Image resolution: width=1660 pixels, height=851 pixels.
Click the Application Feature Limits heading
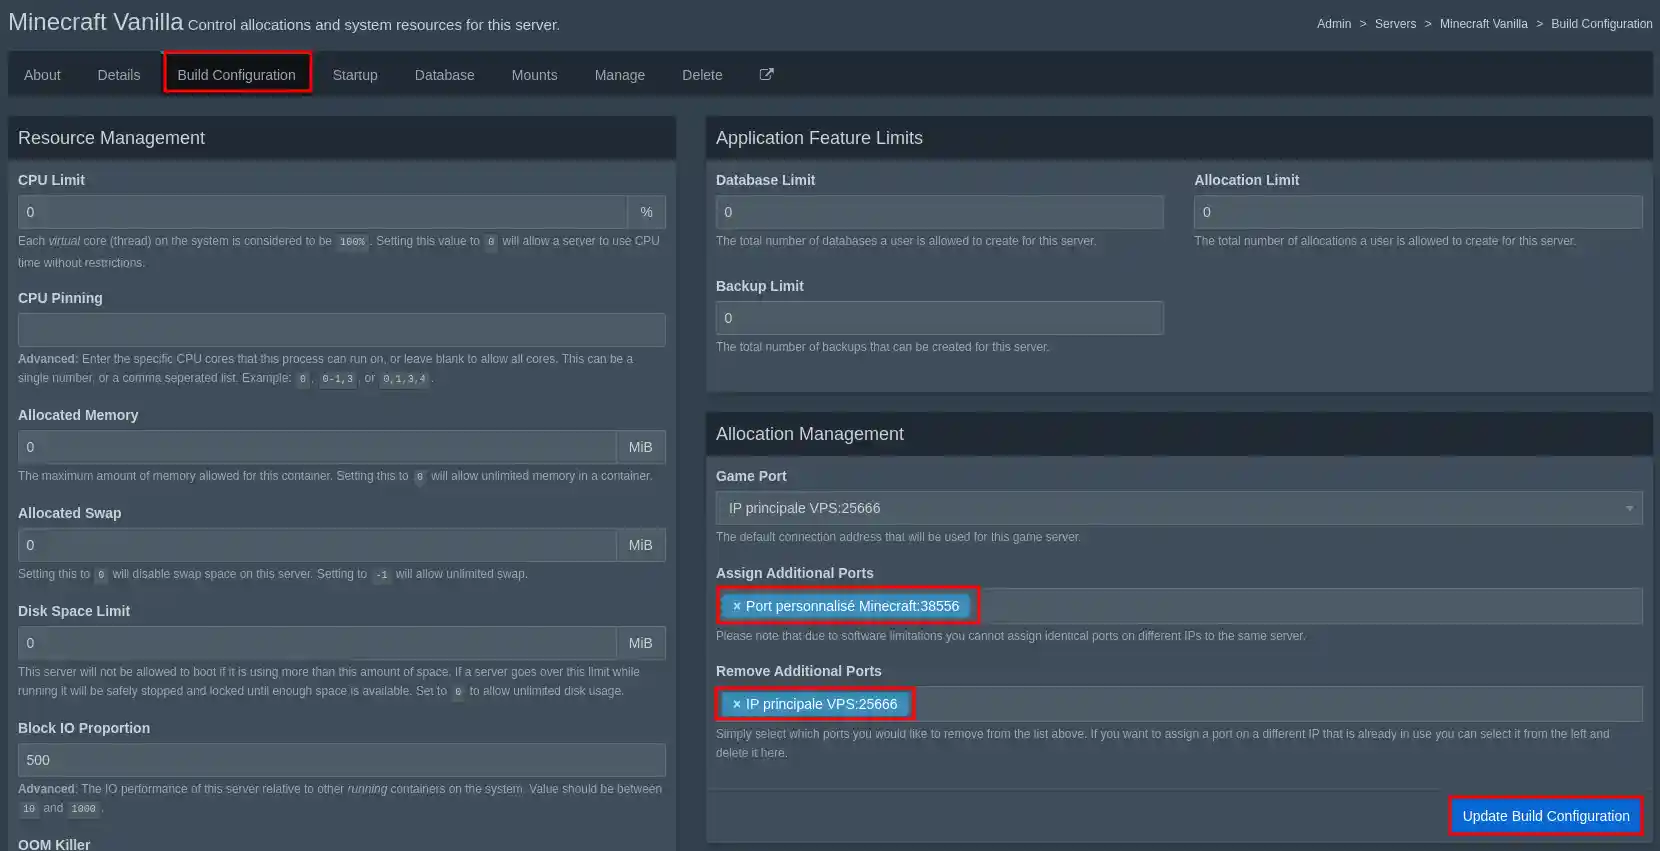pos(819,138)
